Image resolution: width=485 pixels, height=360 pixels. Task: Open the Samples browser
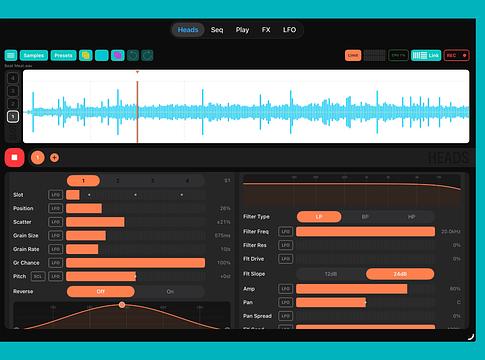(x=34, y=55)
